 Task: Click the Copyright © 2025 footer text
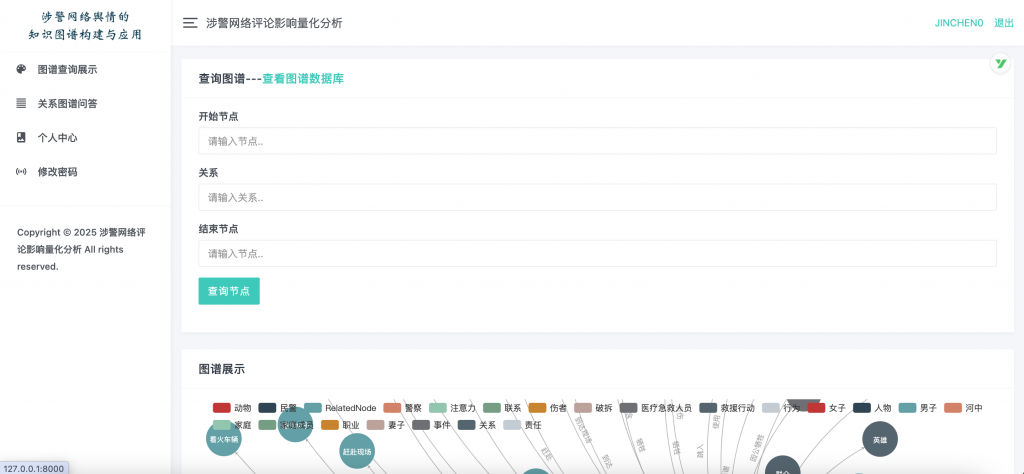[x=81, y=249]
